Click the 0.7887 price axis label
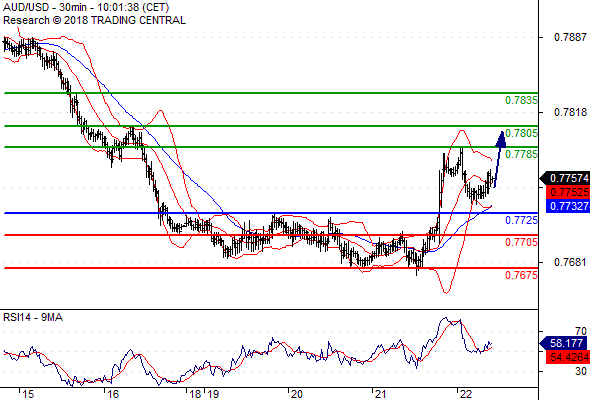The image size is (590, 400). (x=570, y=37)
